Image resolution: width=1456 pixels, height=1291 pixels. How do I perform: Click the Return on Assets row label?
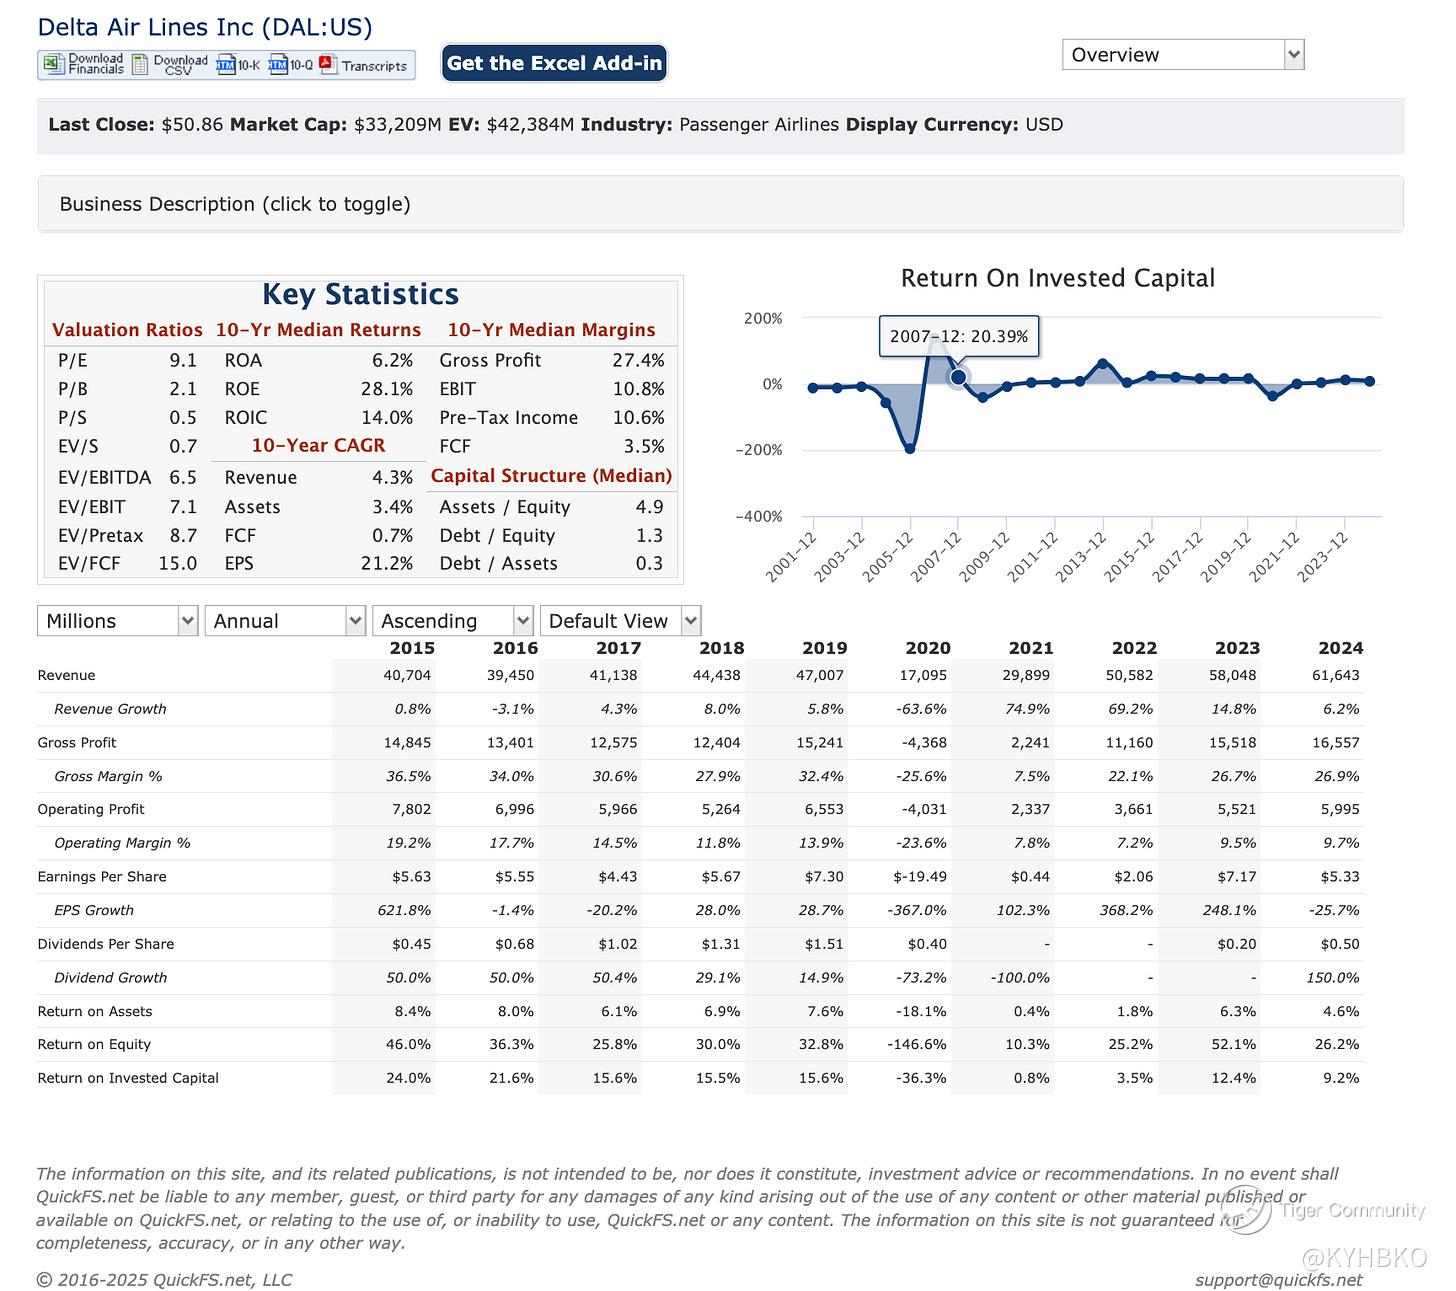[95, 1011]
